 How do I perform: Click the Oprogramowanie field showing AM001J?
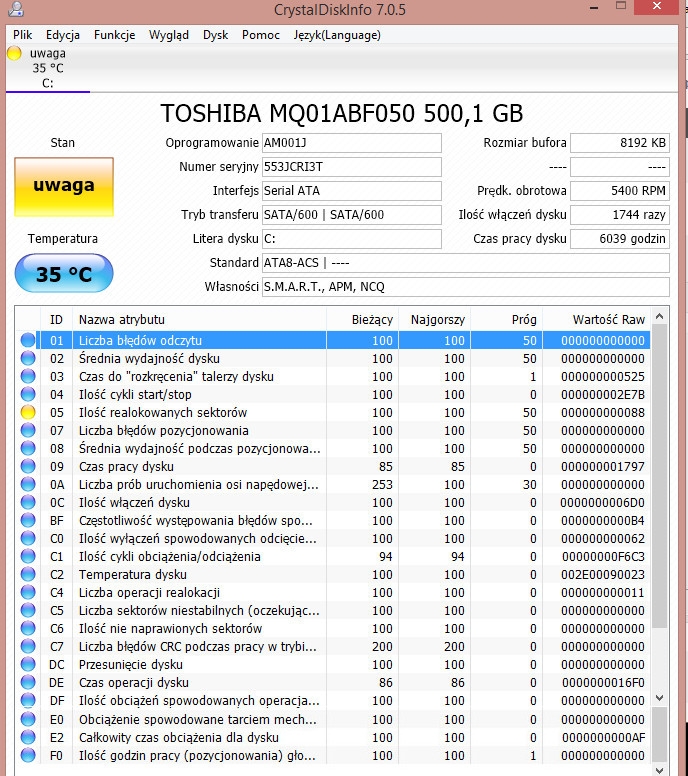click(x=351, y=143)
